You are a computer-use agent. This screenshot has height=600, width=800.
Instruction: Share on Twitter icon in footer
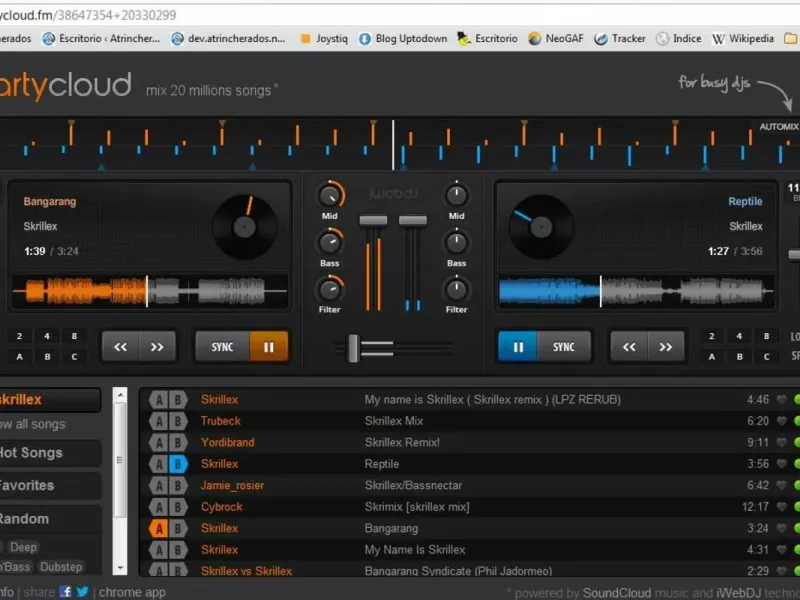[x=82, y=592]
